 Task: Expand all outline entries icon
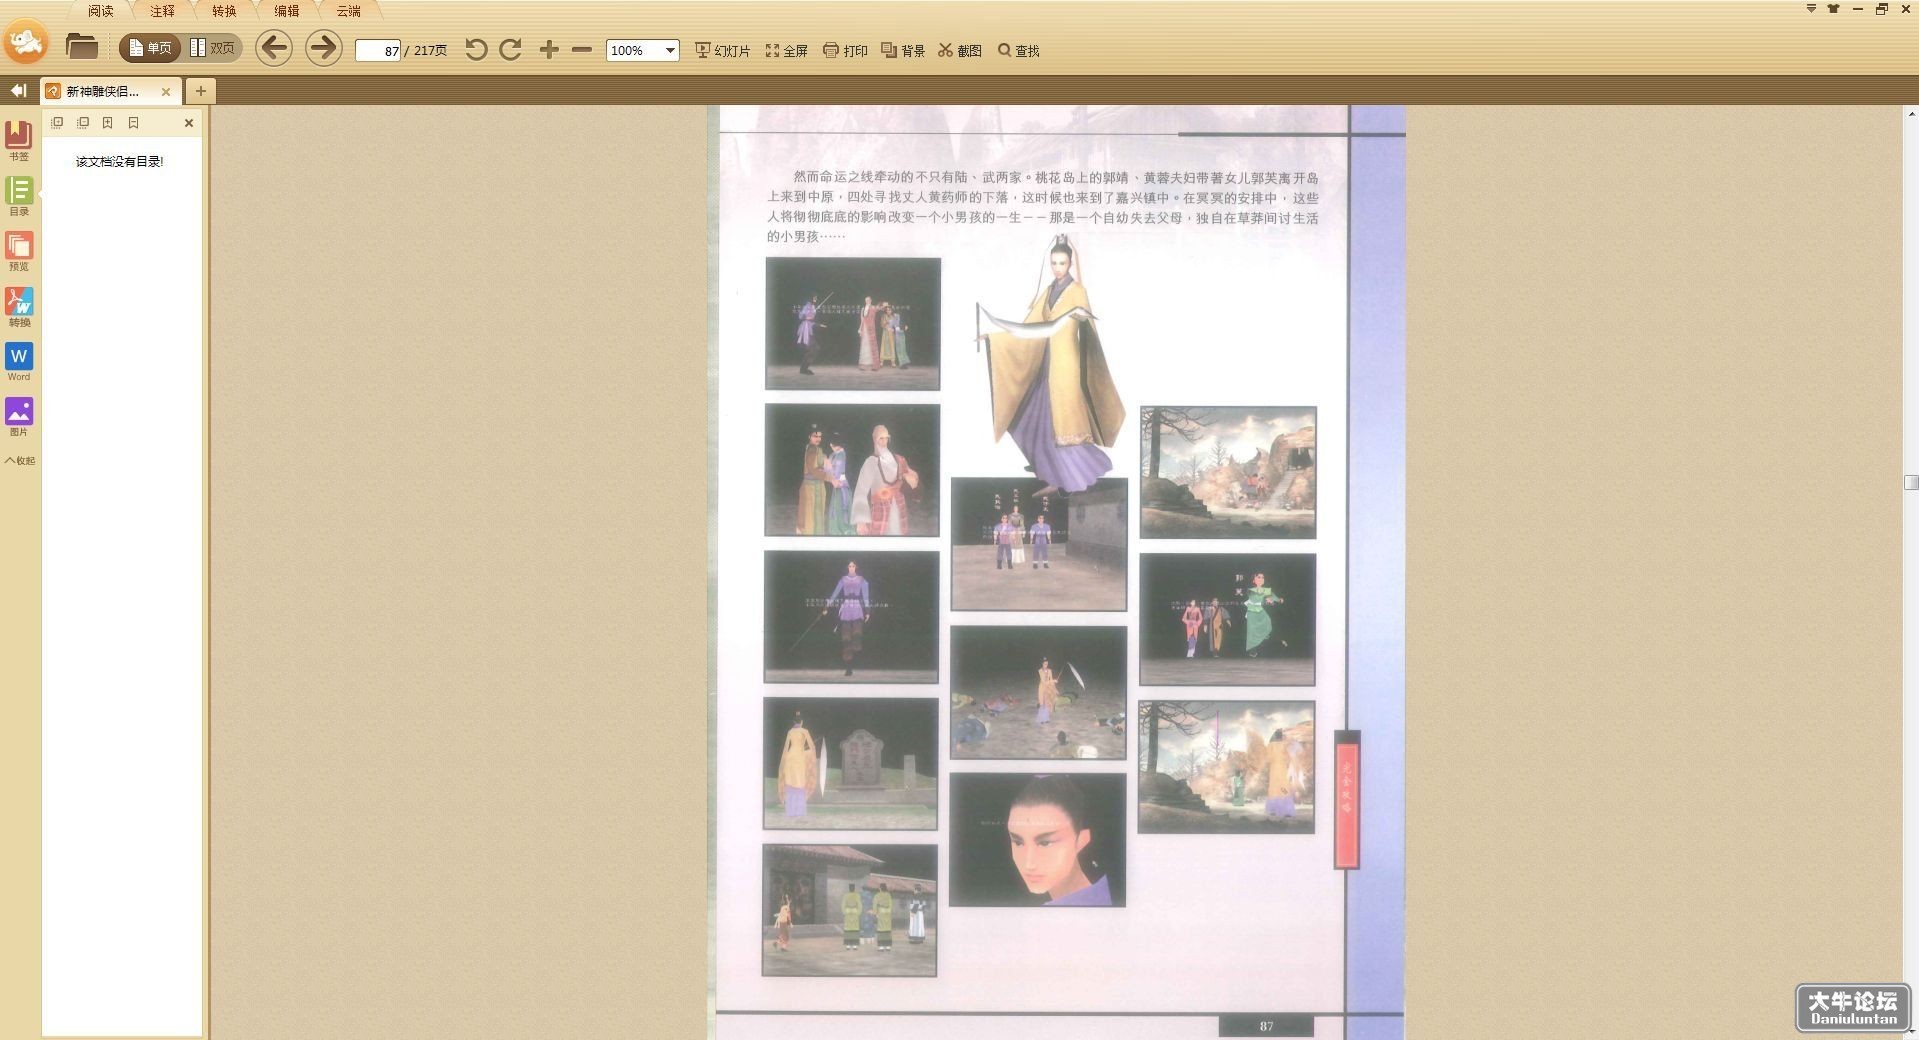(57, 123)
